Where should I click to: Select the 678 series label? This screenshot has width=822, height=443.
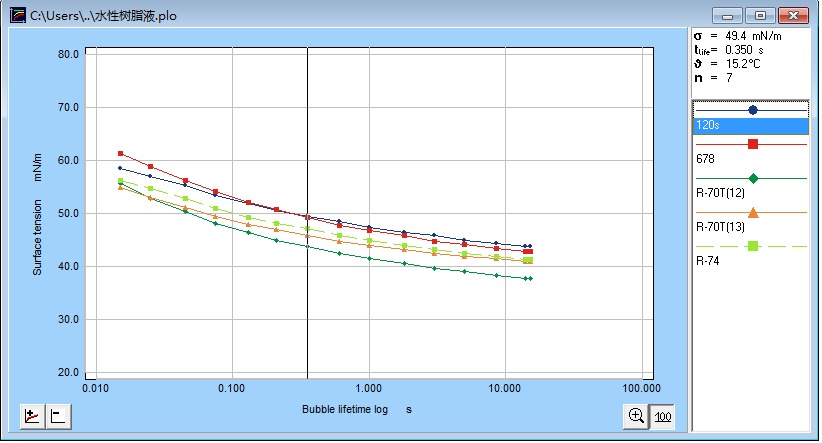(x=707, y=159)
